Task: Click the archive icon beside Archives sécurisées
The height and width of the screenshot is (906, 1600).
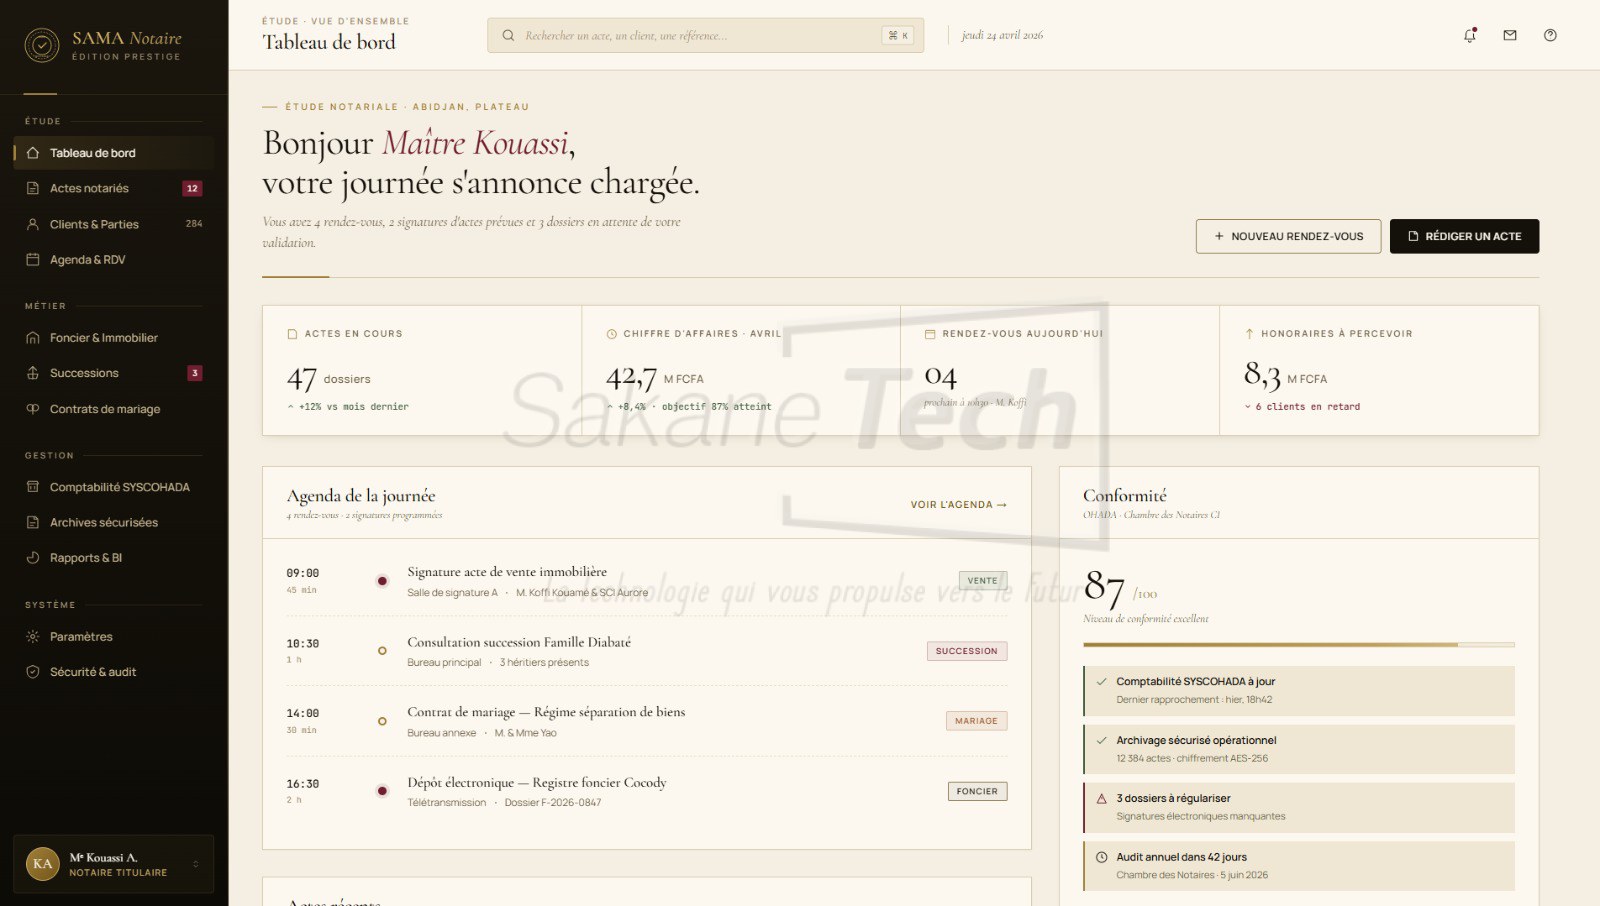Action: pyautogui.click(x=33, y=522)
